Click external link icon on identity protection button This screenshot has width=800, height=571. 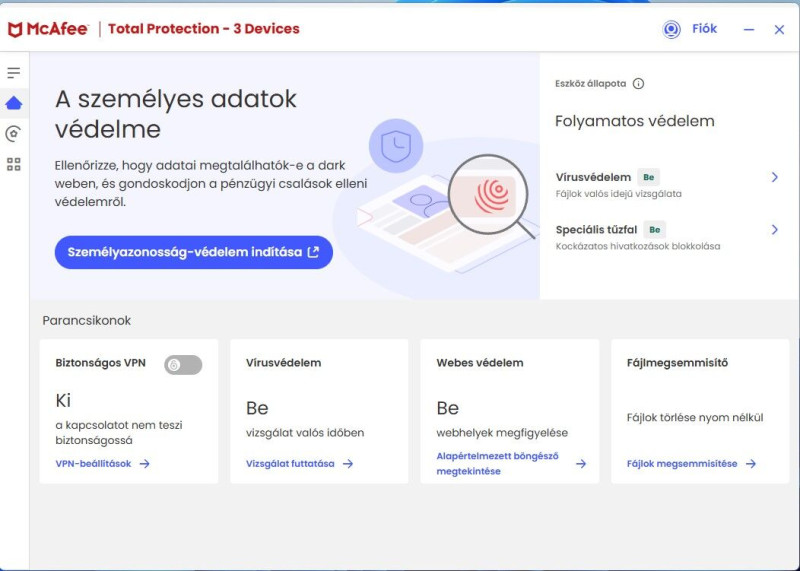(313, 252)
